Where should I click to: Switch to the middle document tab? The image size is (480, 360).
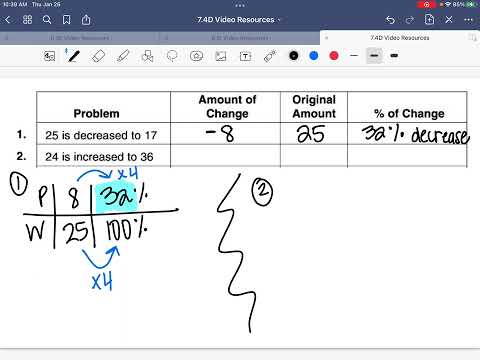pyautogui.click(x=240, y=38)
